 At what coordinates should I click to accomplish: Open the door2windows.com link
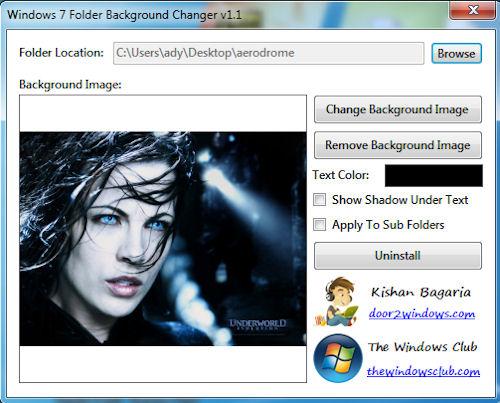(x=422, y=313)
